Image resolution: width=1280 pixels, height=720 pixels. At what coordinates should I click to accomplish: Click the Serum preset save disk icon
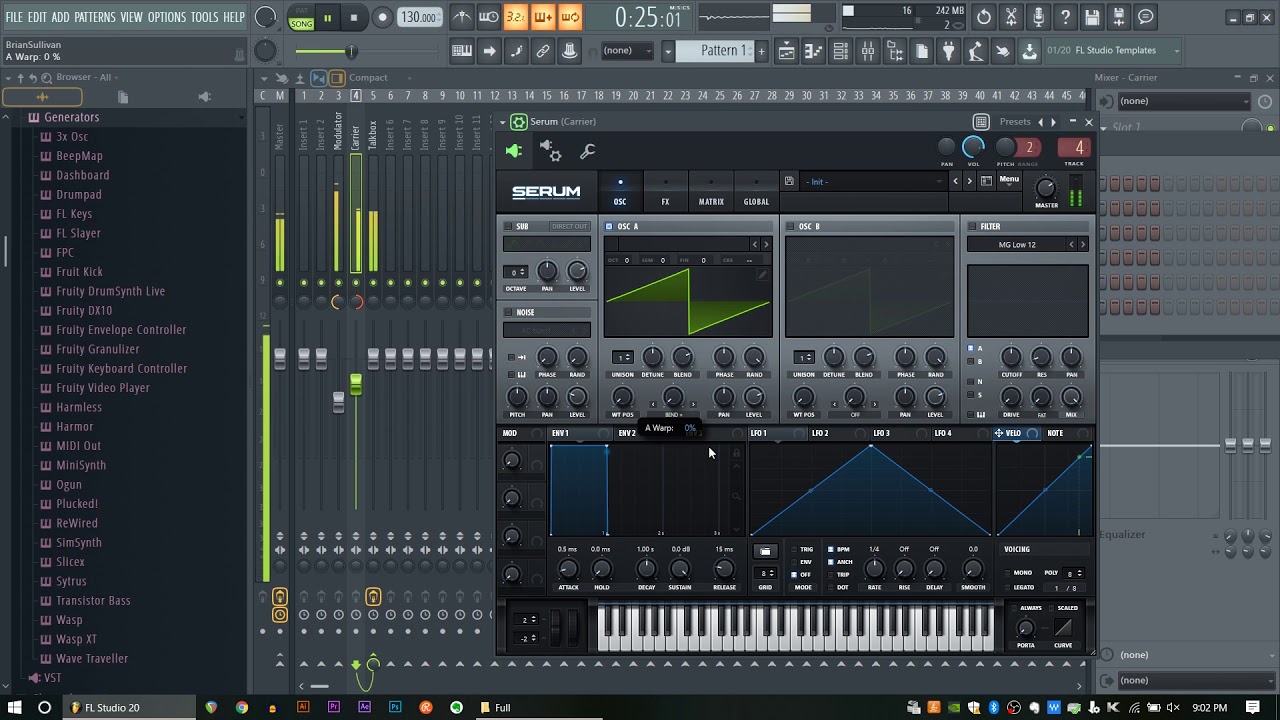[x=789, y=181]
